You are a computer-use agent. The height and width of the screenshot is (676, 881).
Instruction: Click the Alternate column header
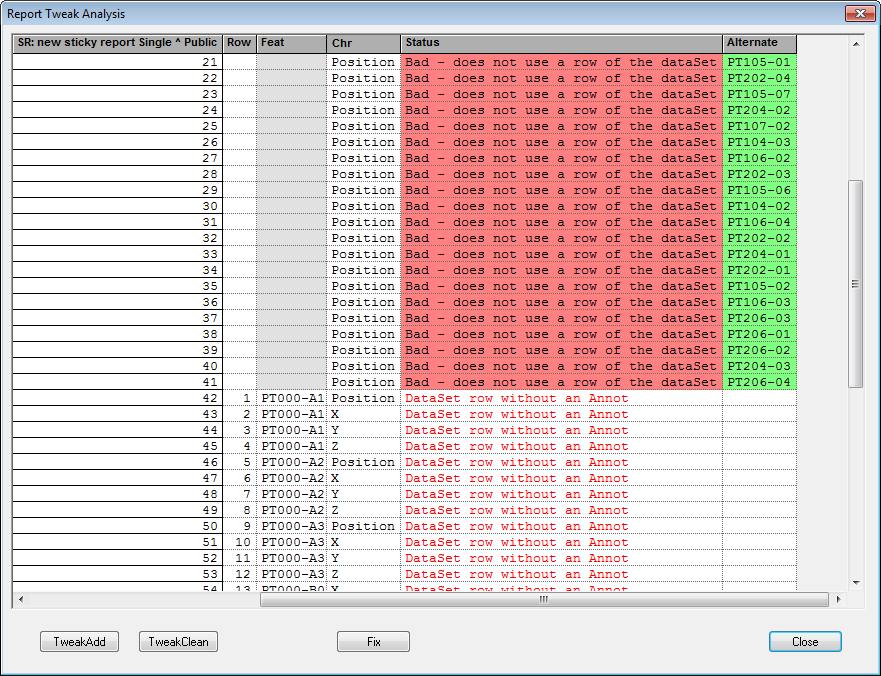759,43
